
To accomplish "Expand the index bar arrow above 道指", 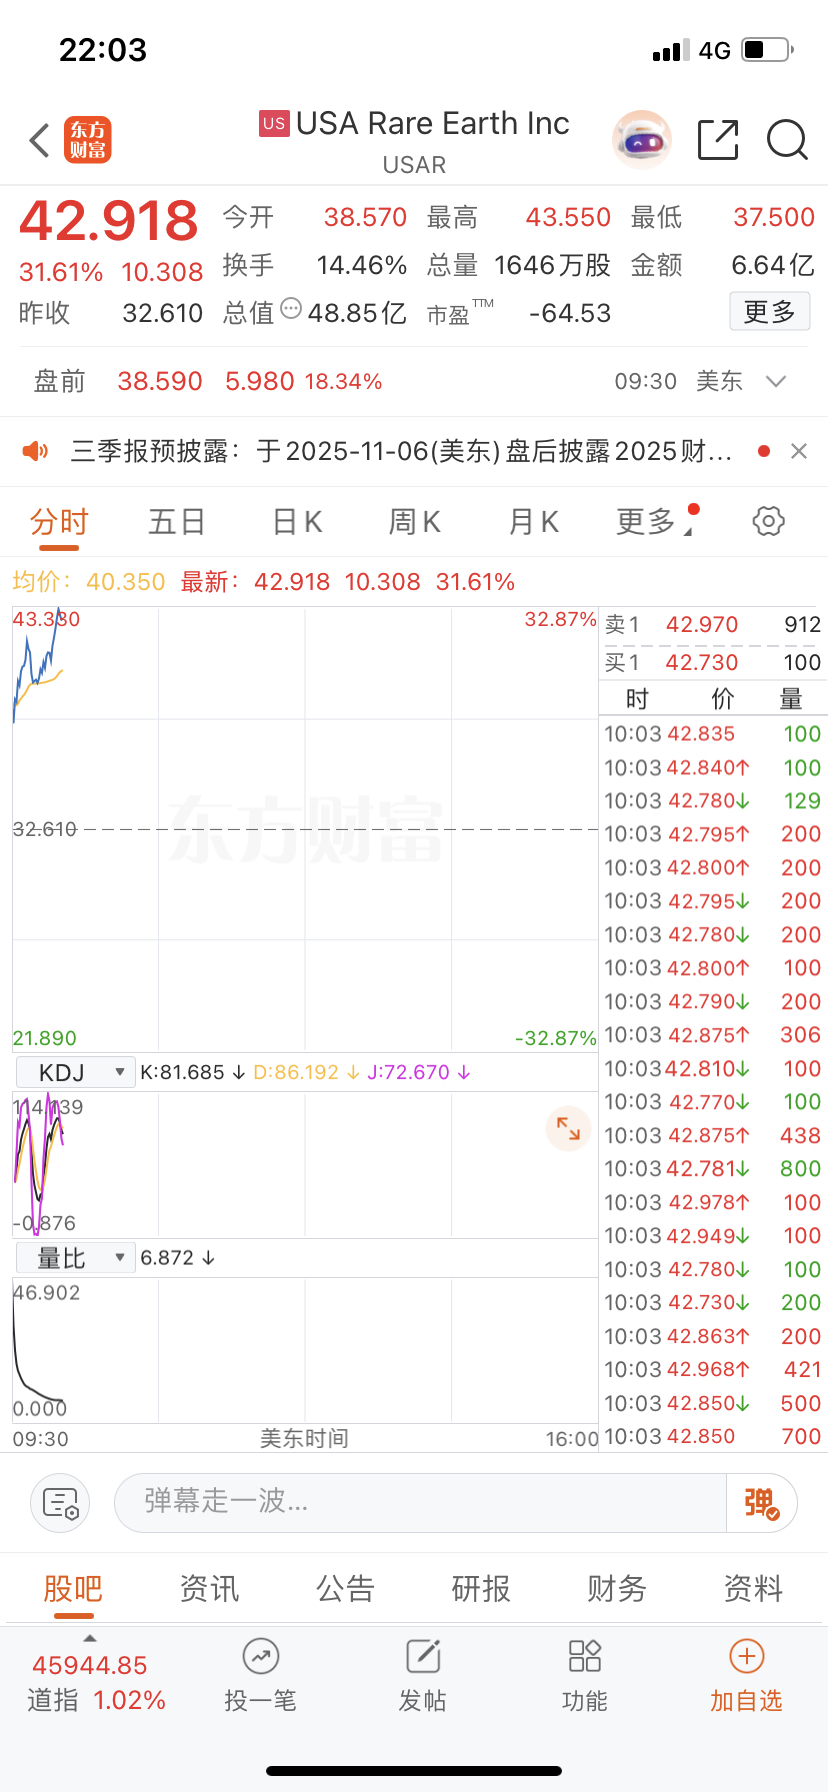I will pos(90,1638).
